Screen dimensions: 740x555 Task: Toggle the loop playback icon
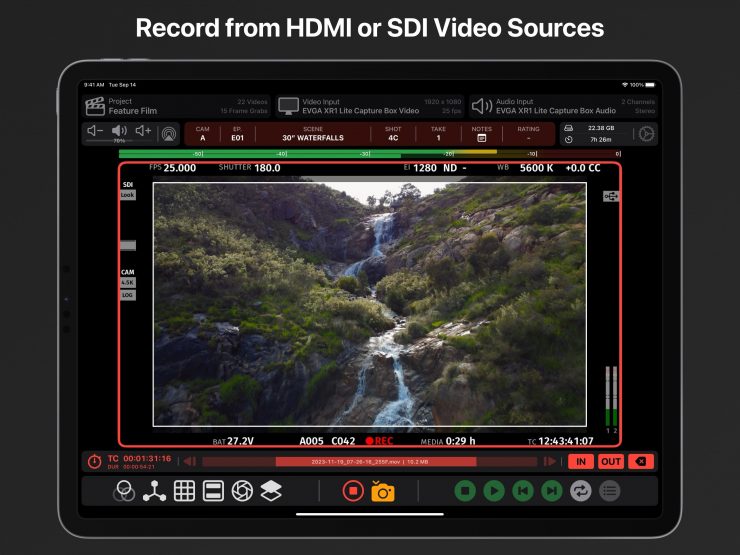(580, 491)
